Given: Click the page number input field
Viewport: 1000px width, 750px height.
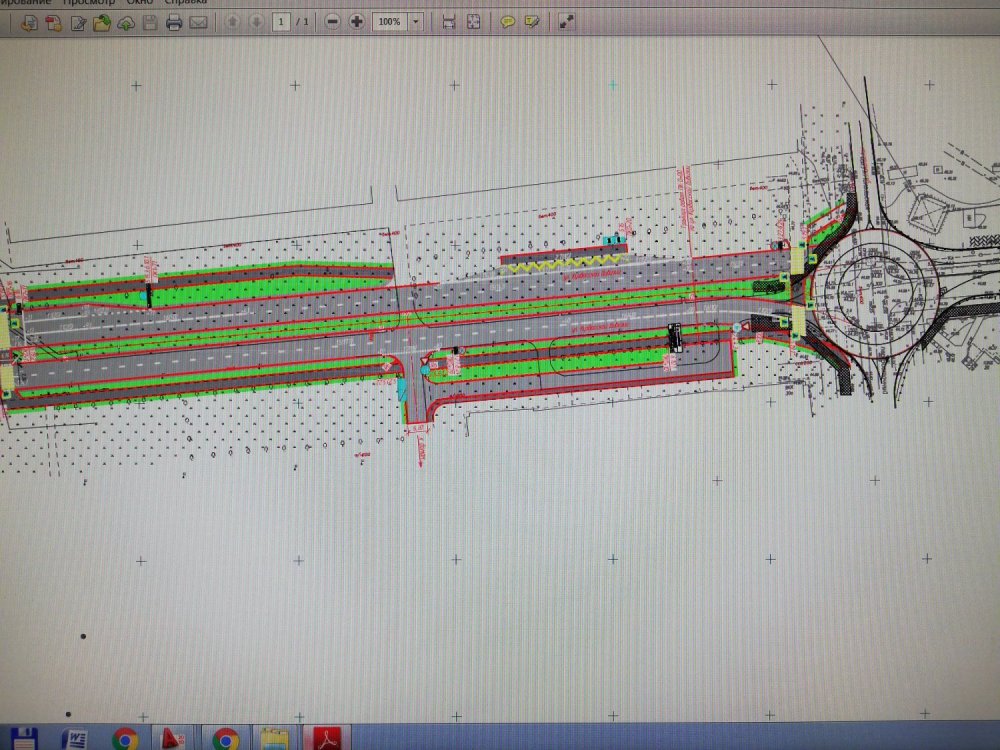Looking at the screenshot, I should [x=281, y=21].
